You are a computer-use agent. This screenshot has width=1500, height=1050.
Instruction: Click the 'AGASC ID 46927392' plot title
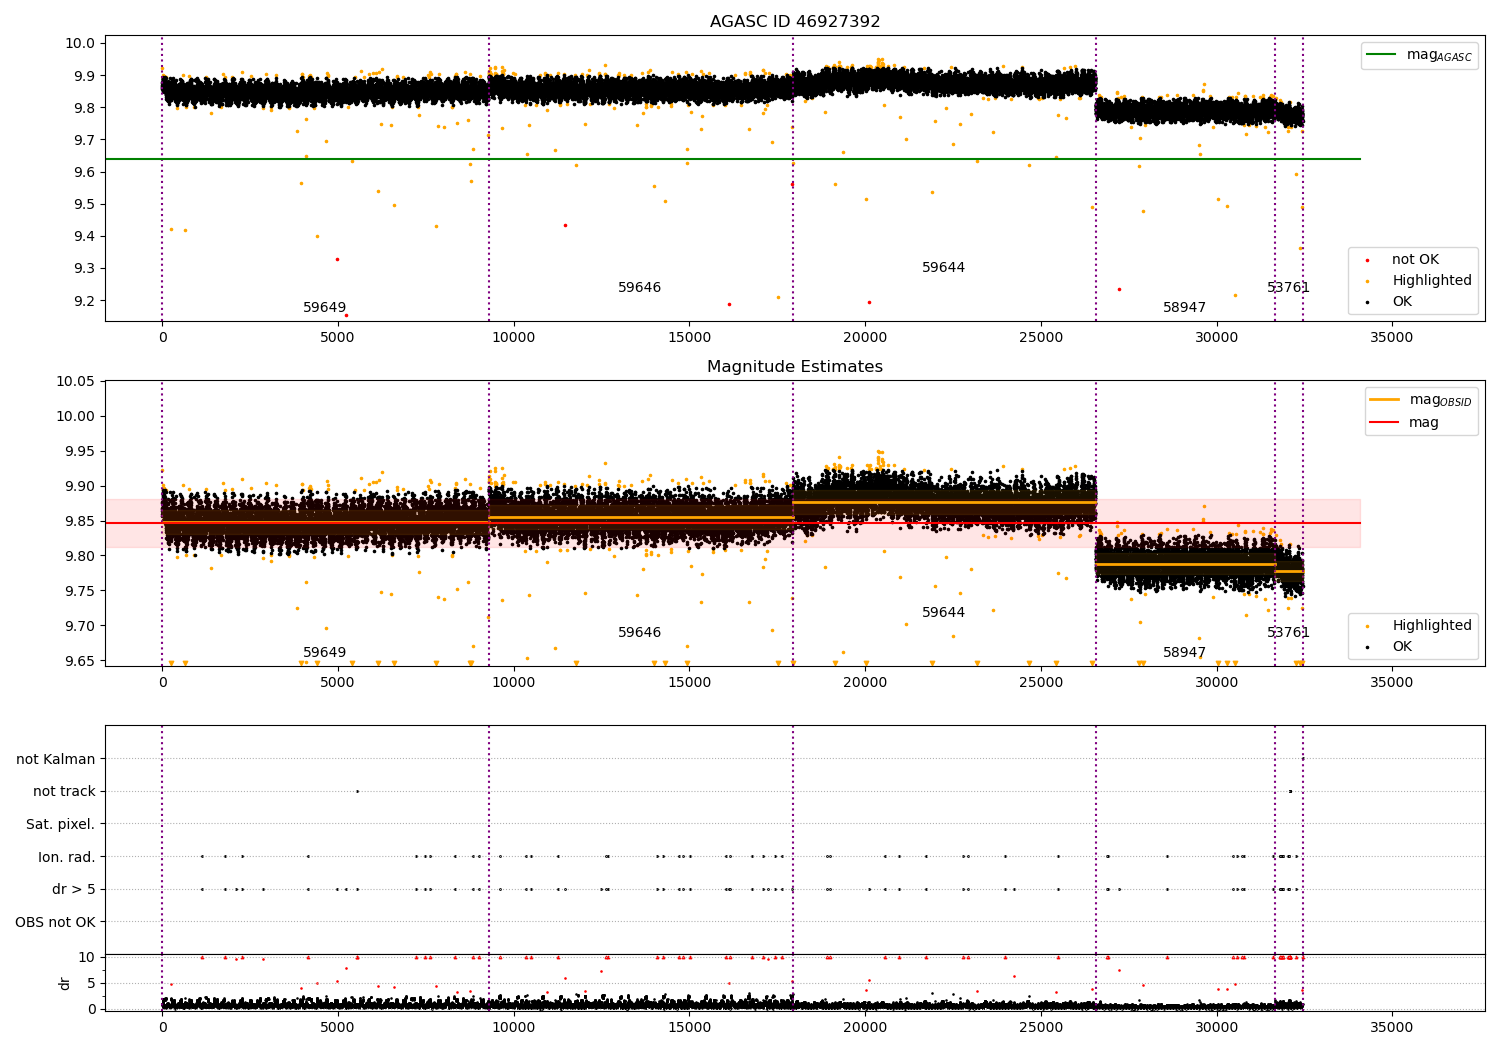coord(795,22)
